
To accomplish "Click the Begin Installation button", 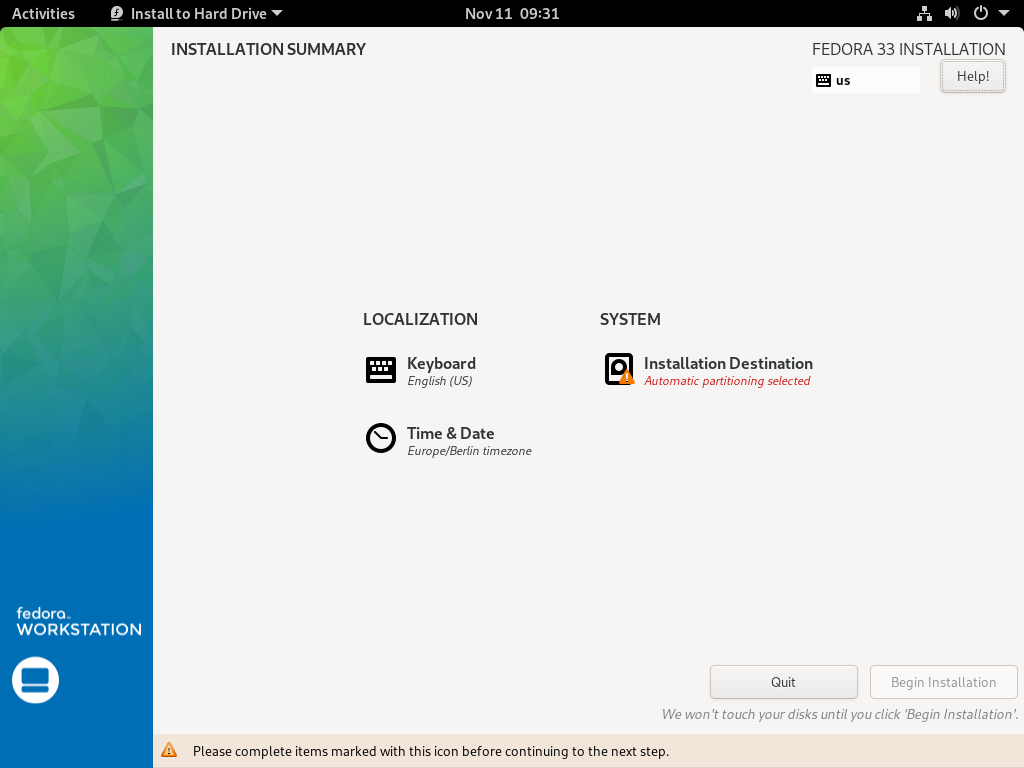I will tap(944, 682).
